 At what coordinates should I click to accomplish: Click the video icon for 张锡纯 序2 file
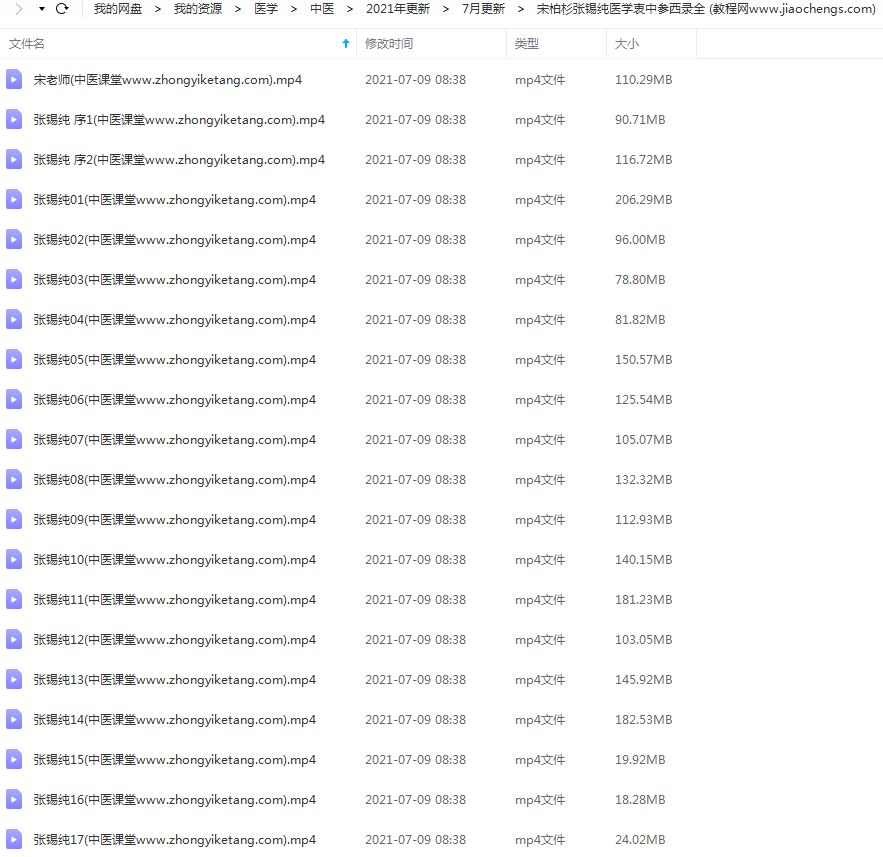pyautogui.click(x=14, y=159)
